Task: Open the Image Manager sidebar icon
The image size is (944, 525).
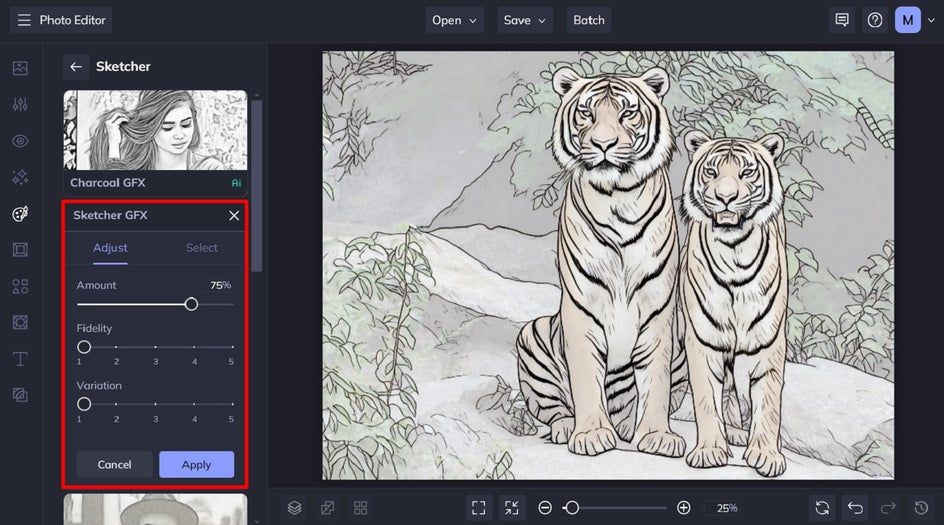Action: click(20, 68)
